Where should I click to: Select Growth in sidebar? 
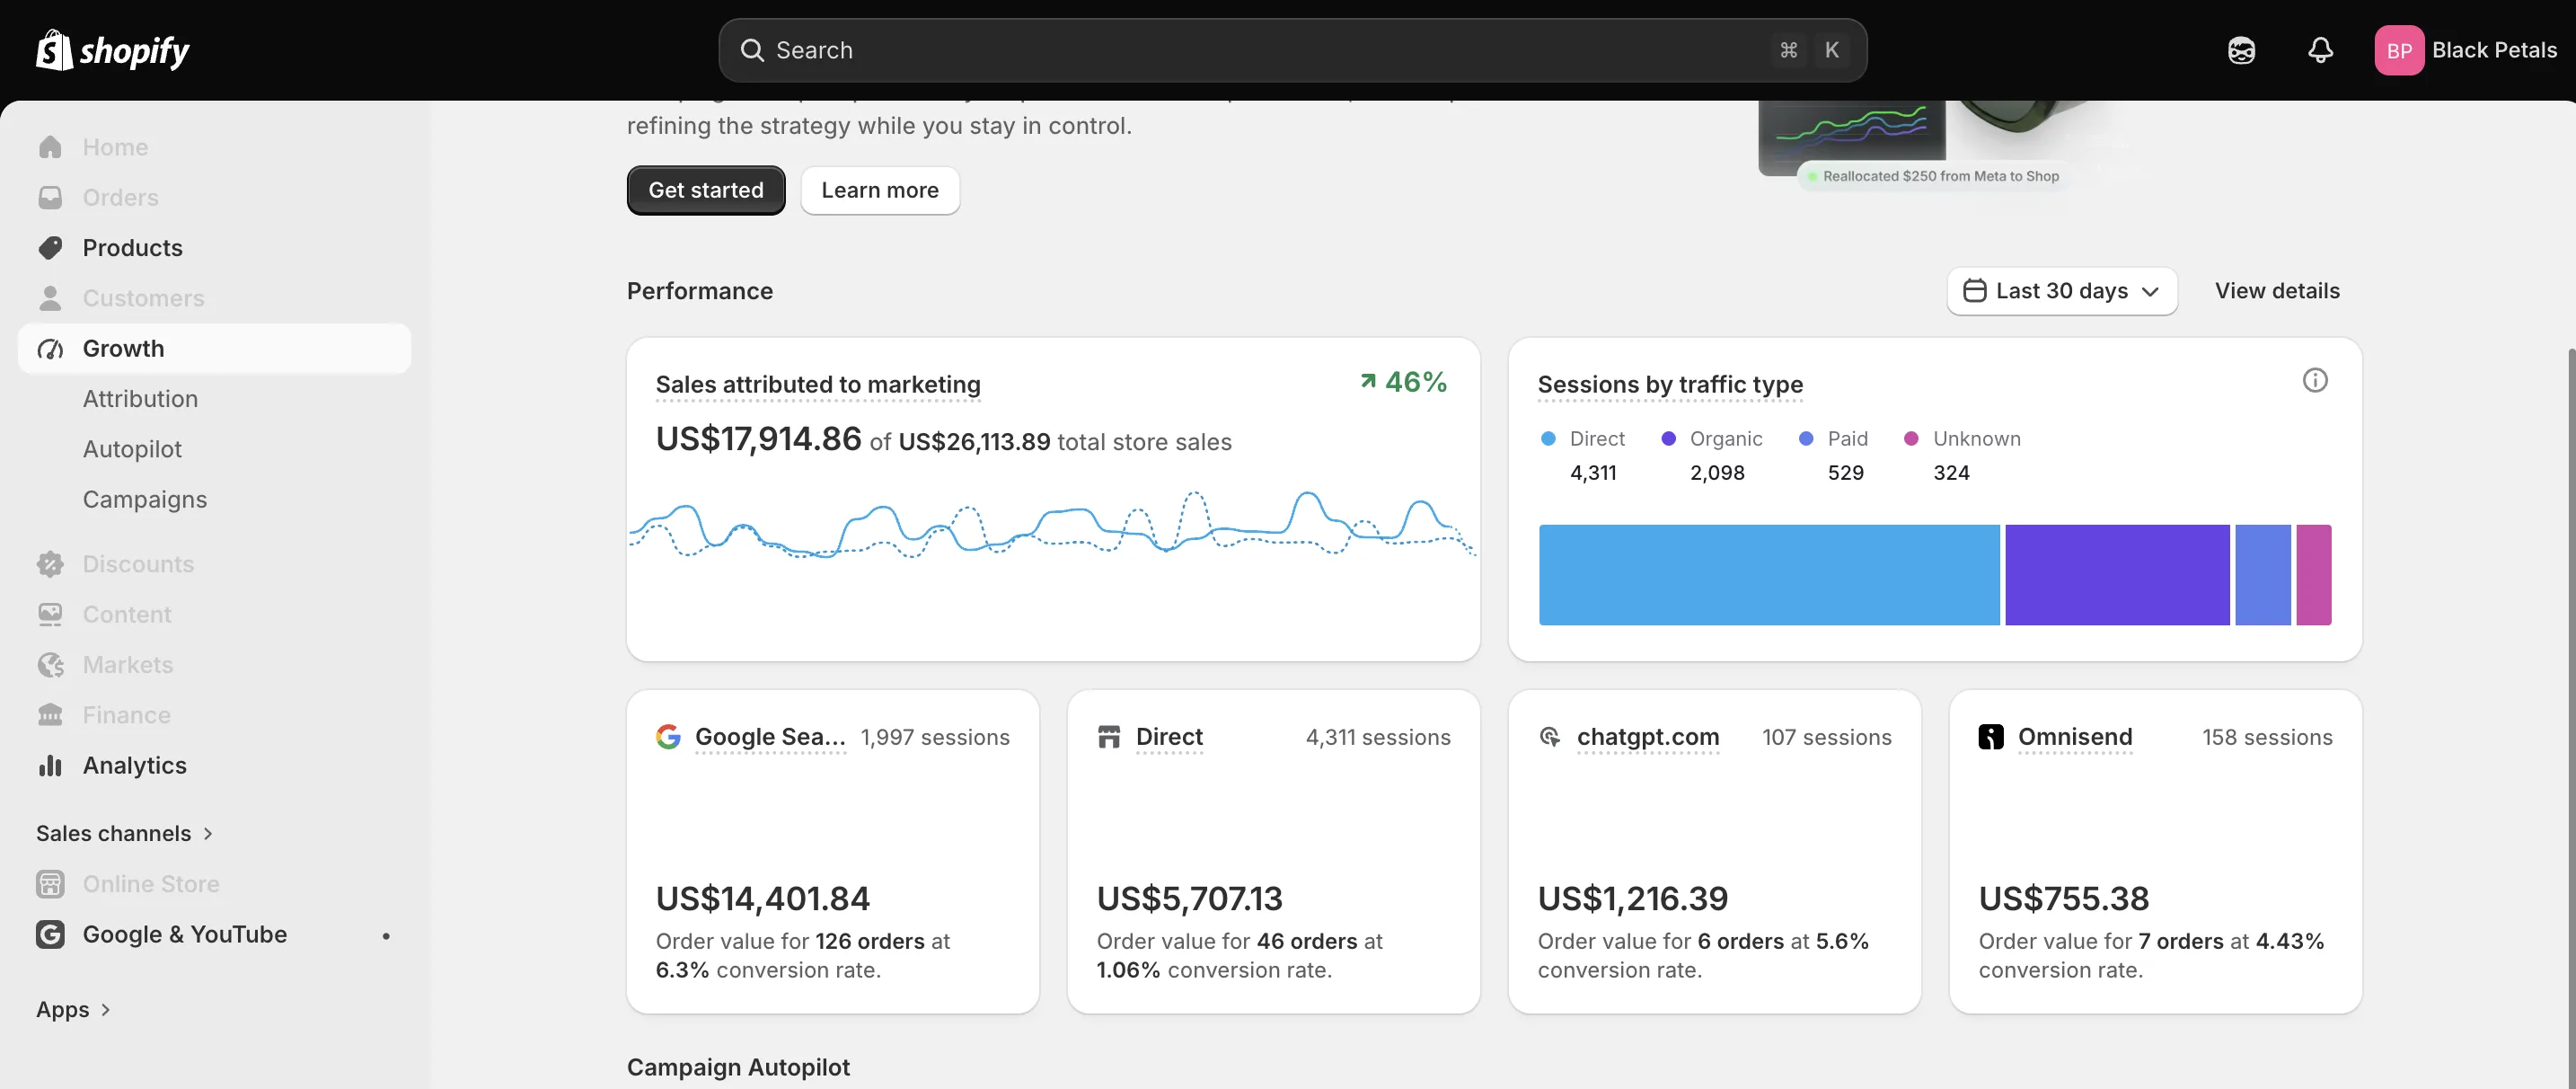214,349
